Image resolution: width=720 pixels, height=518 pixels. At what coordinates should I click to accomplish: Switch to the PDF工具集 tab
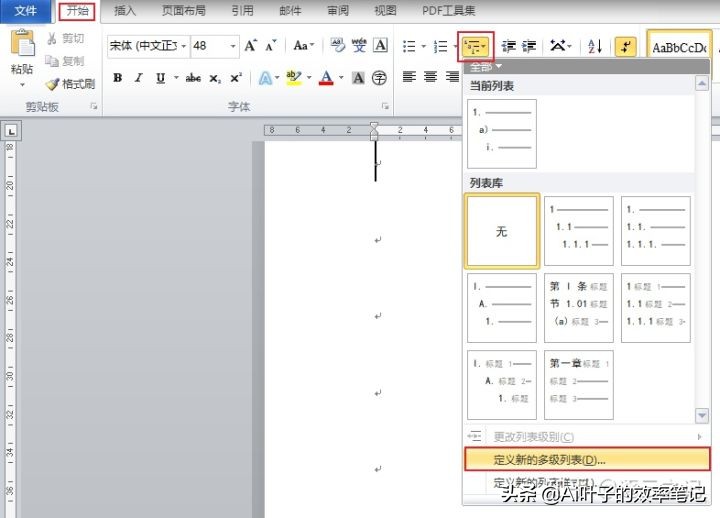tap(449, 11)
